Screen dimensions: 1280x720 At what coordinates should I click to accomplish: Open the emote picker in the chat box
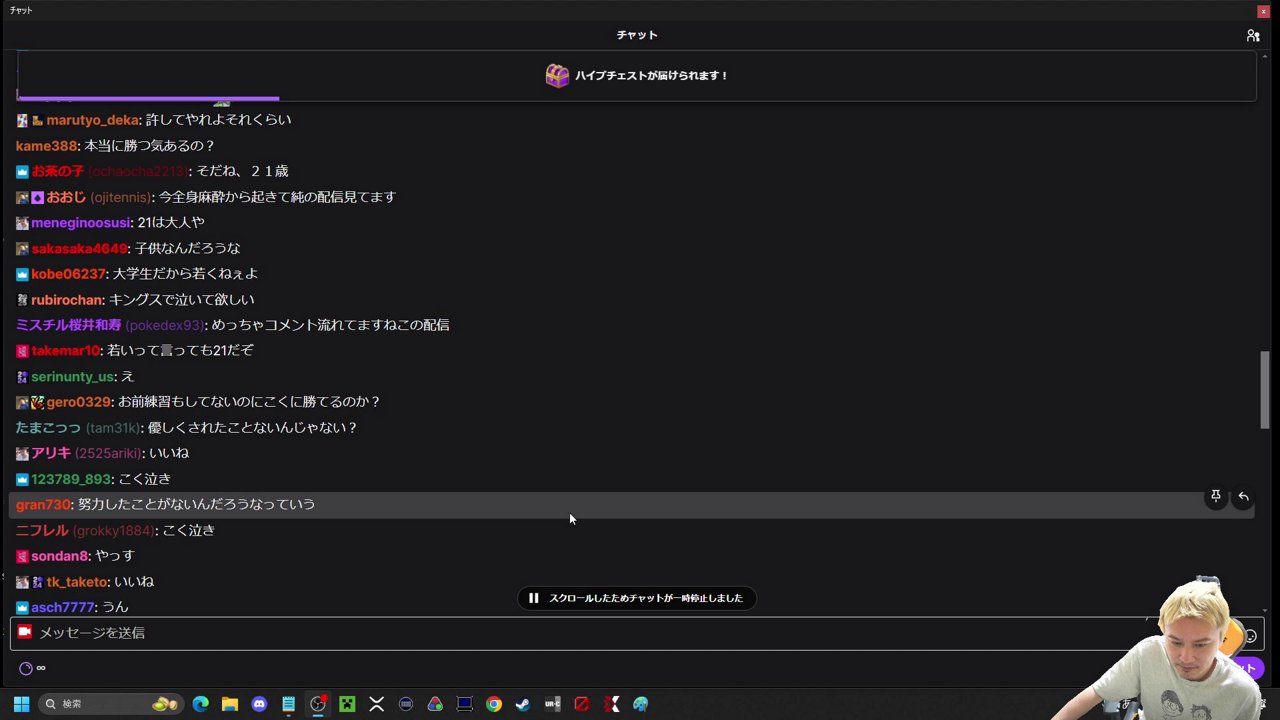(x=1250, y=635)
